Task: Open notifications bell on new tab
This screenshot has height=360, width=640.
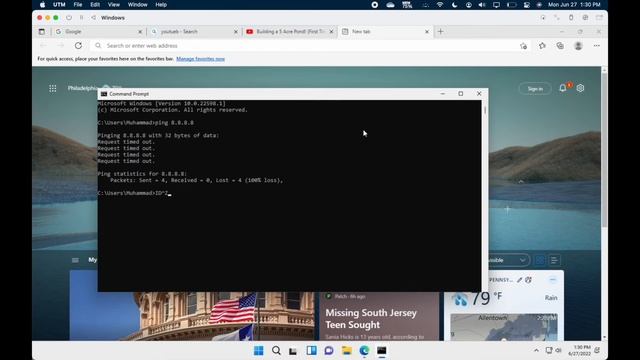Action: click(x=563, y=88)
